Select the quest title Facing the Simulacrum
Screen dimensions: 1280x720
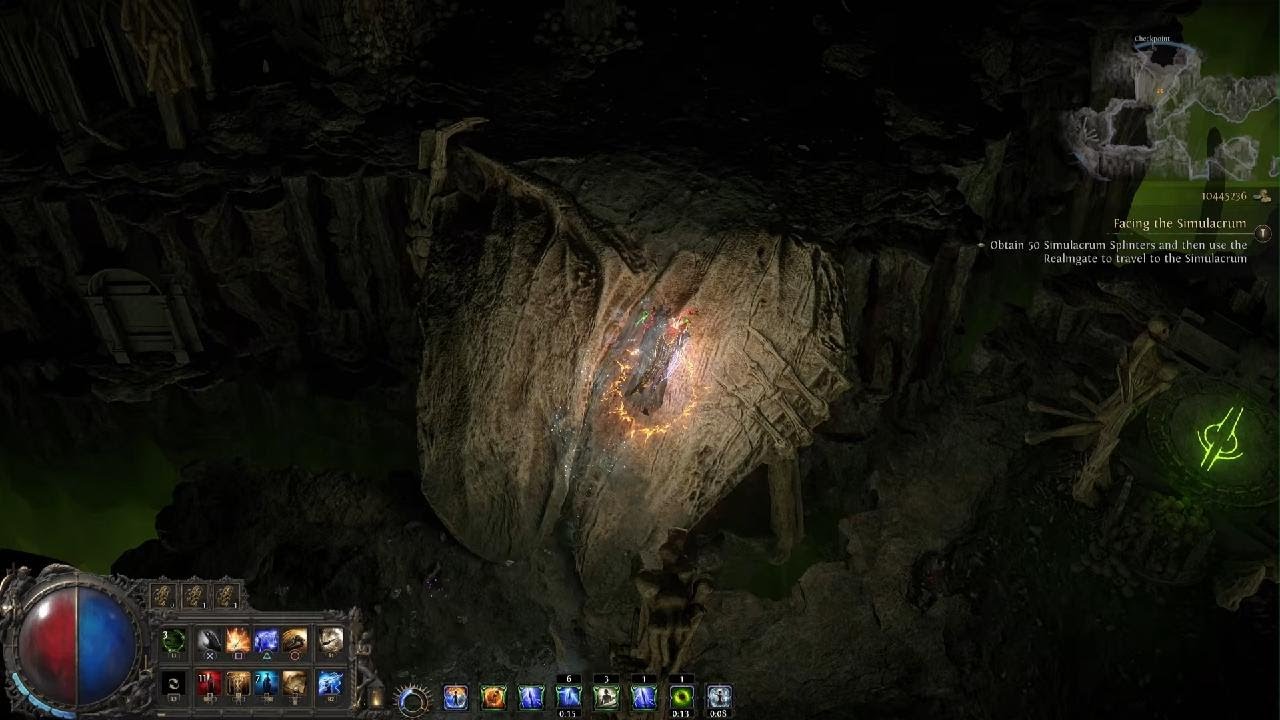point(1180,224)
